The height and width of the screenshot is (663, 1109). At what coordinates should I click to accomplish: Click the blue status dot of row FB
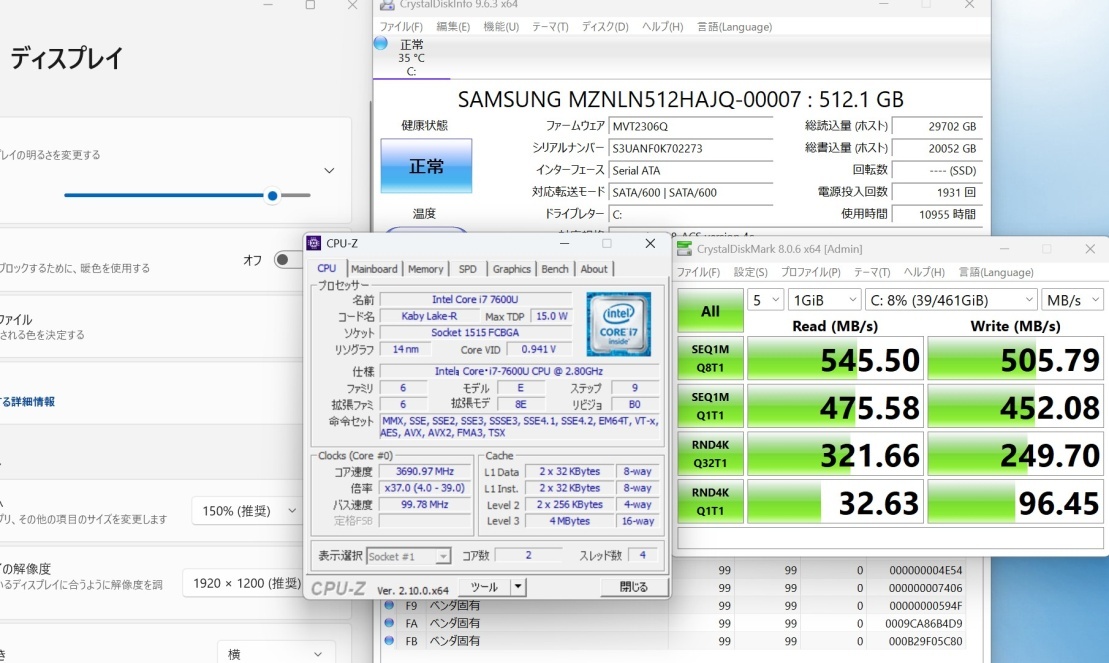(389, 641)
